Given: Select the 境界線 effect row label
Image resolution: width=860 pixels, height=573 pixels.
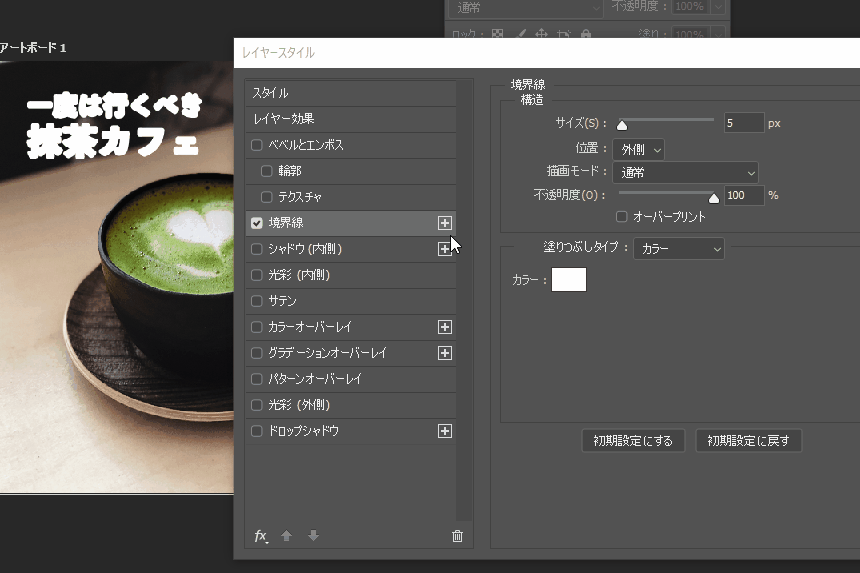Looking at the screenshot, I should 286,223.
